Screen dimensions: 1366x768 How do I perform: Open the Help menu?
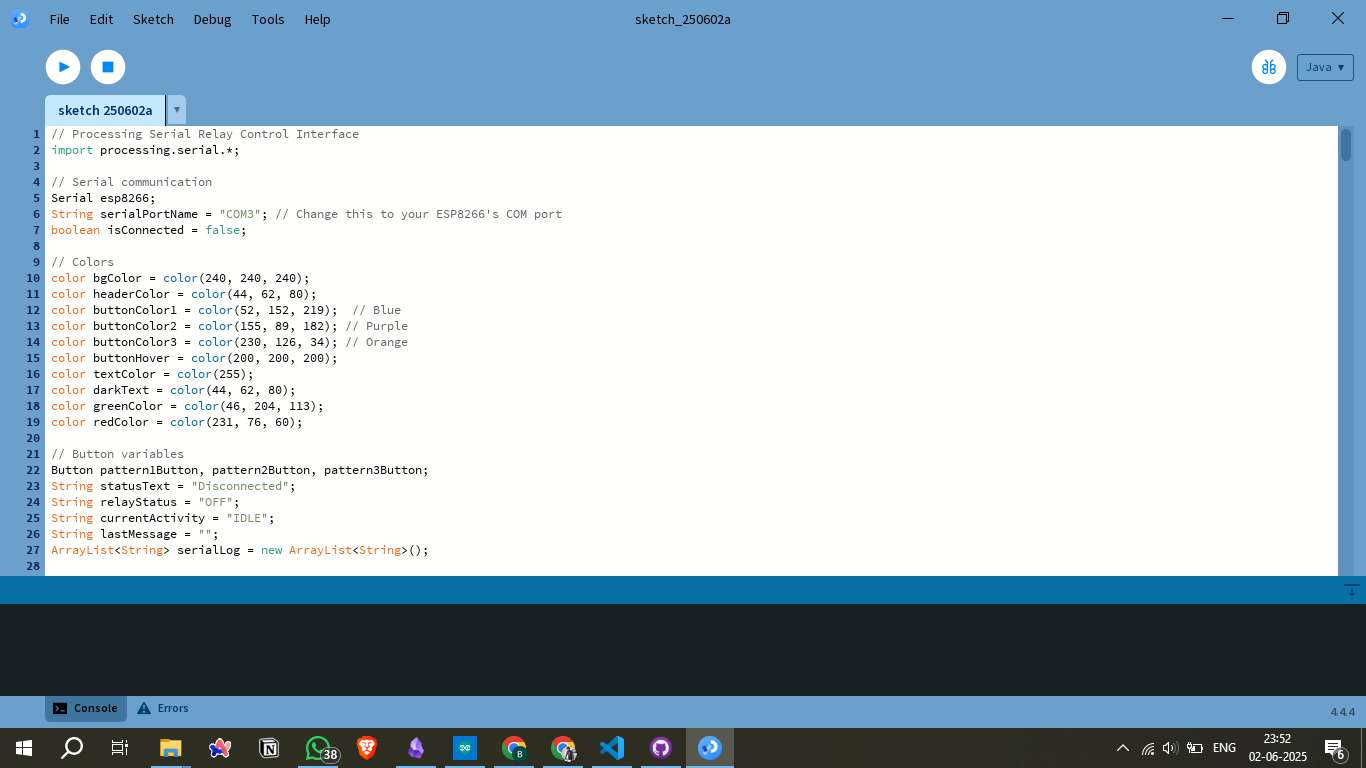pyautogui.click(x=317, y=19)
